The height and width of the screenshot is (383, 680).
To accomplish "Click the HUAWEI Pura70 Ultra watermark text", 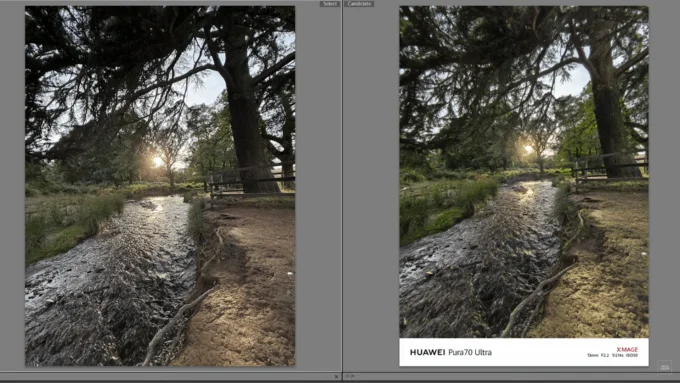I will click(451, 352).
